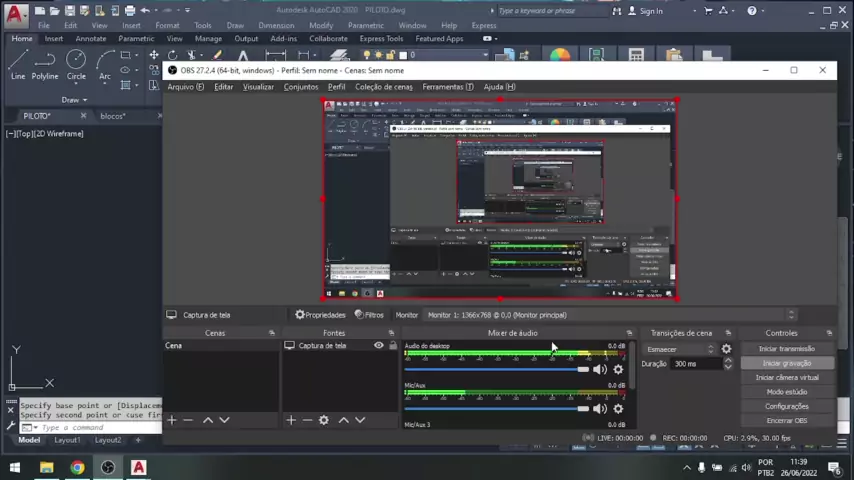Toggle lock on Captura de tela source
Screen dimensions: 854x480
(393, 346)
